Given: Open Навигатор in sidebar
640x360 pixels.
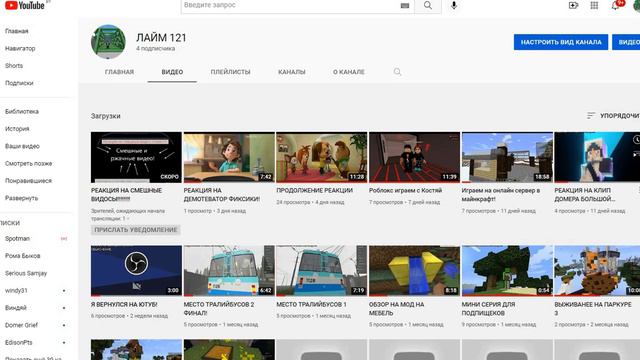Looking at the screenshot, I should (x=20, y=48).
